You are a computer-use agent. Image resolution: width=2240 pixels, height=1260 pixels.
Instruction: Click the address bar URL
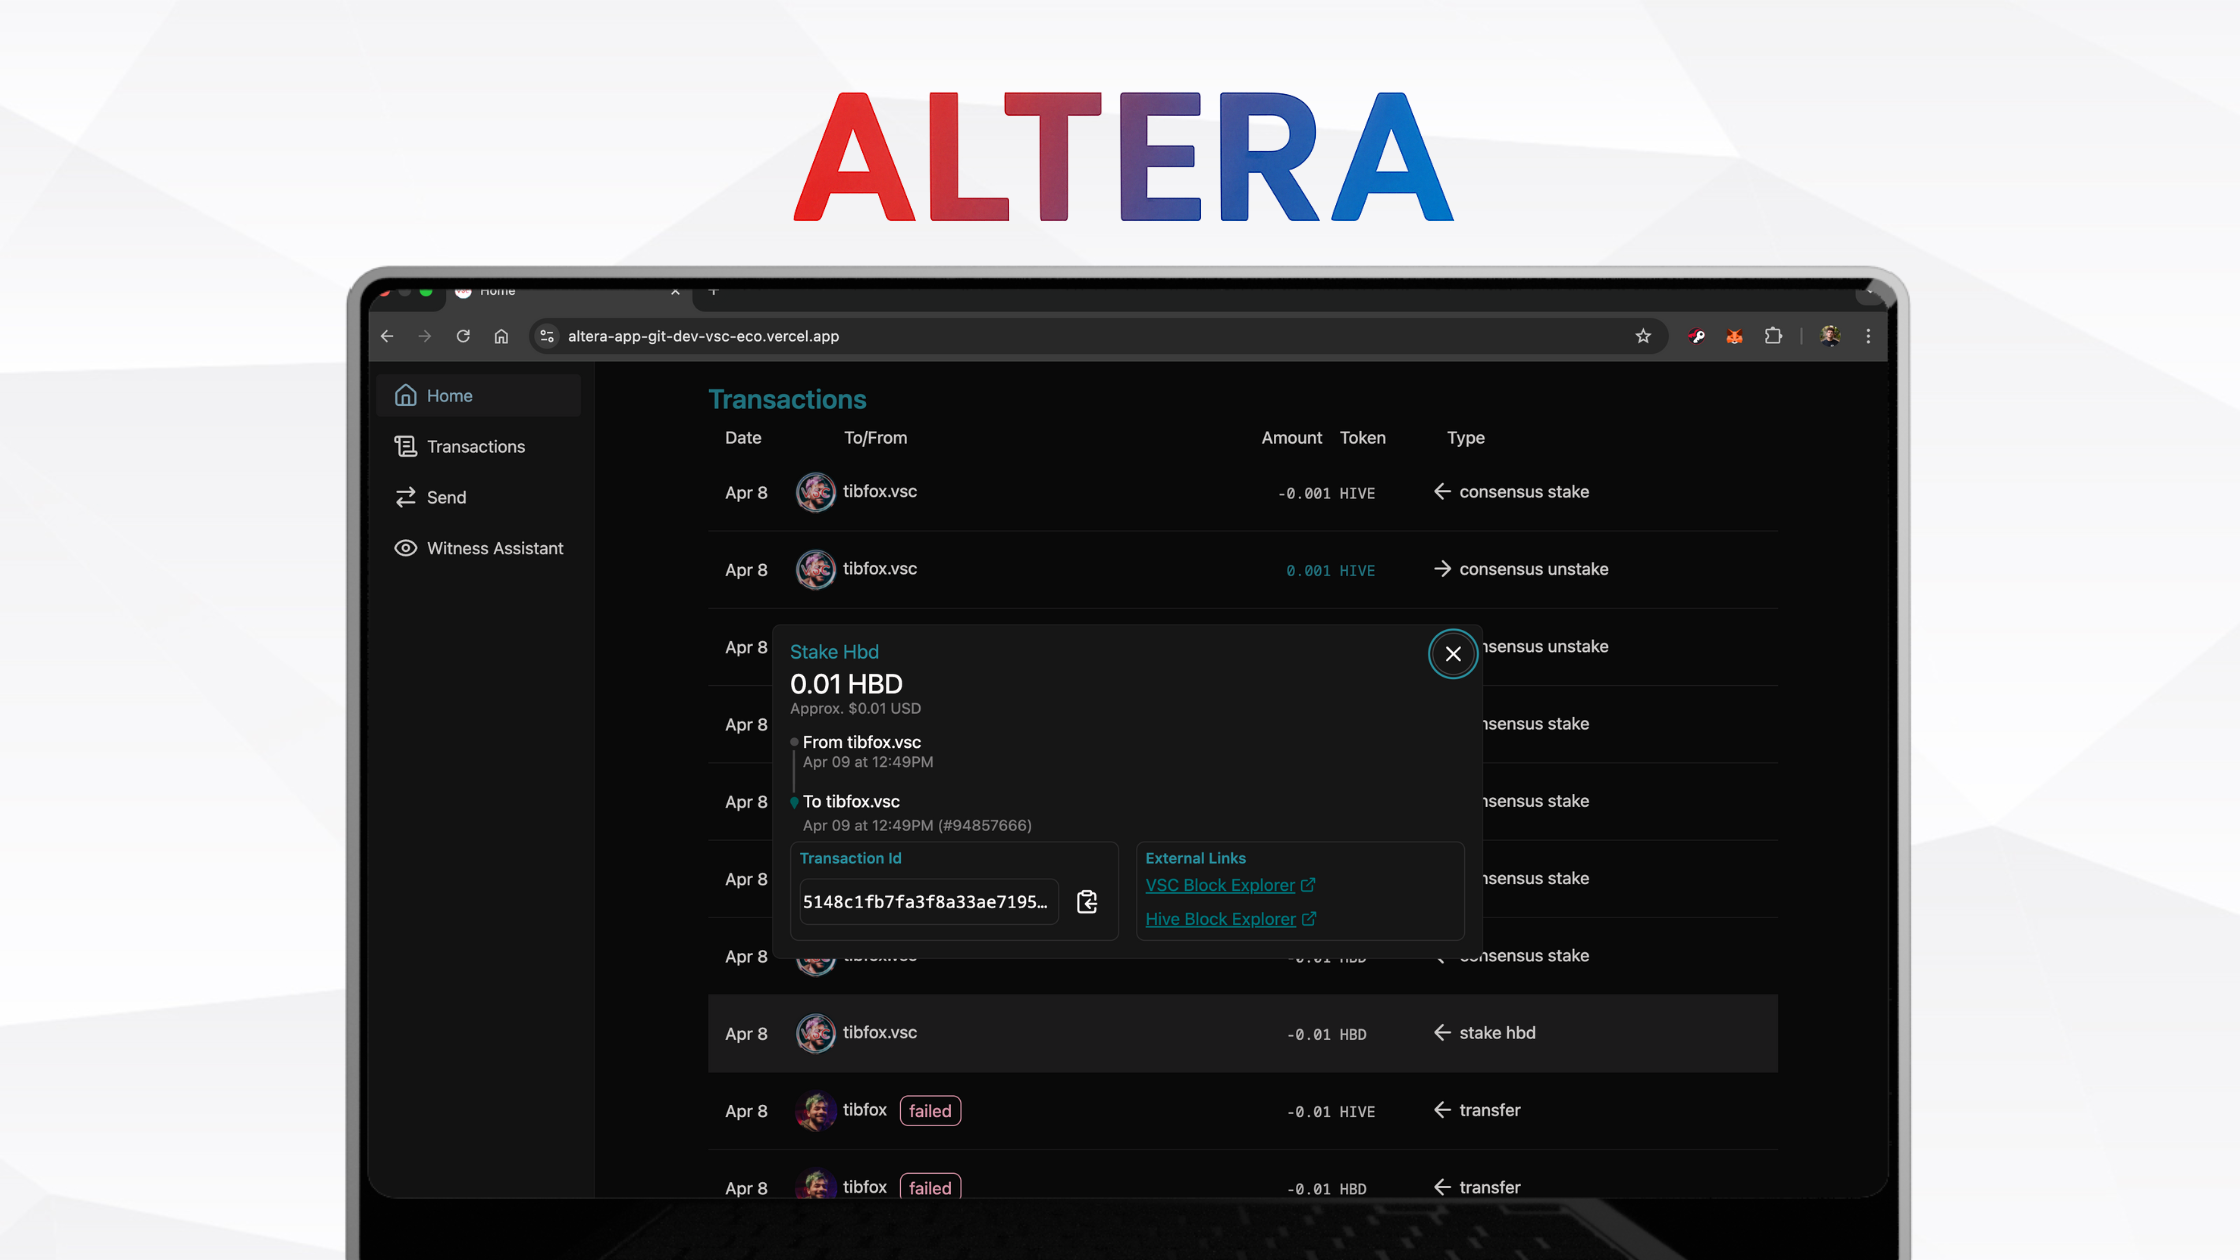click(x=703, y=337)
